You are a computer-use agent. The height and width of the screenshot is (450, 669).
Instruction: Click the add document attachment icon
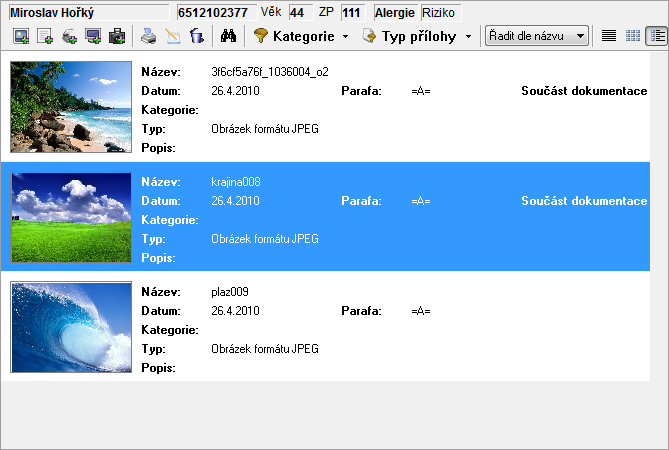pyautogui.click(x=44, y=36)
